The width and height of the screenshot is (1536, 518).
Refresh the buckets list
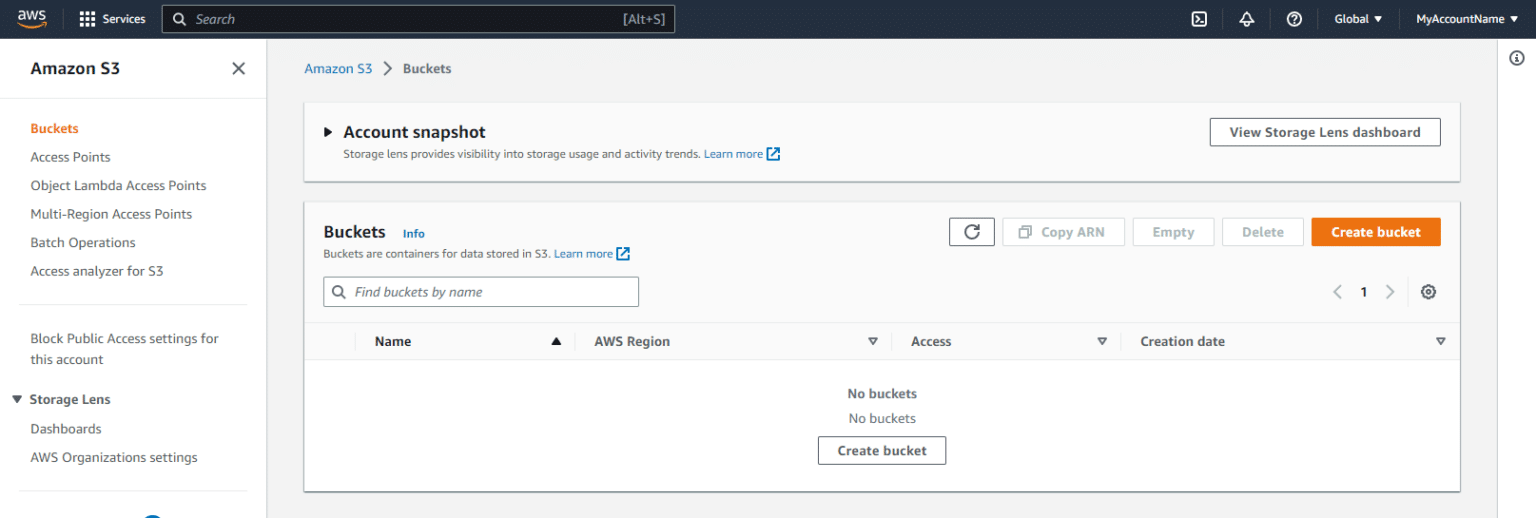pos(971,232)
